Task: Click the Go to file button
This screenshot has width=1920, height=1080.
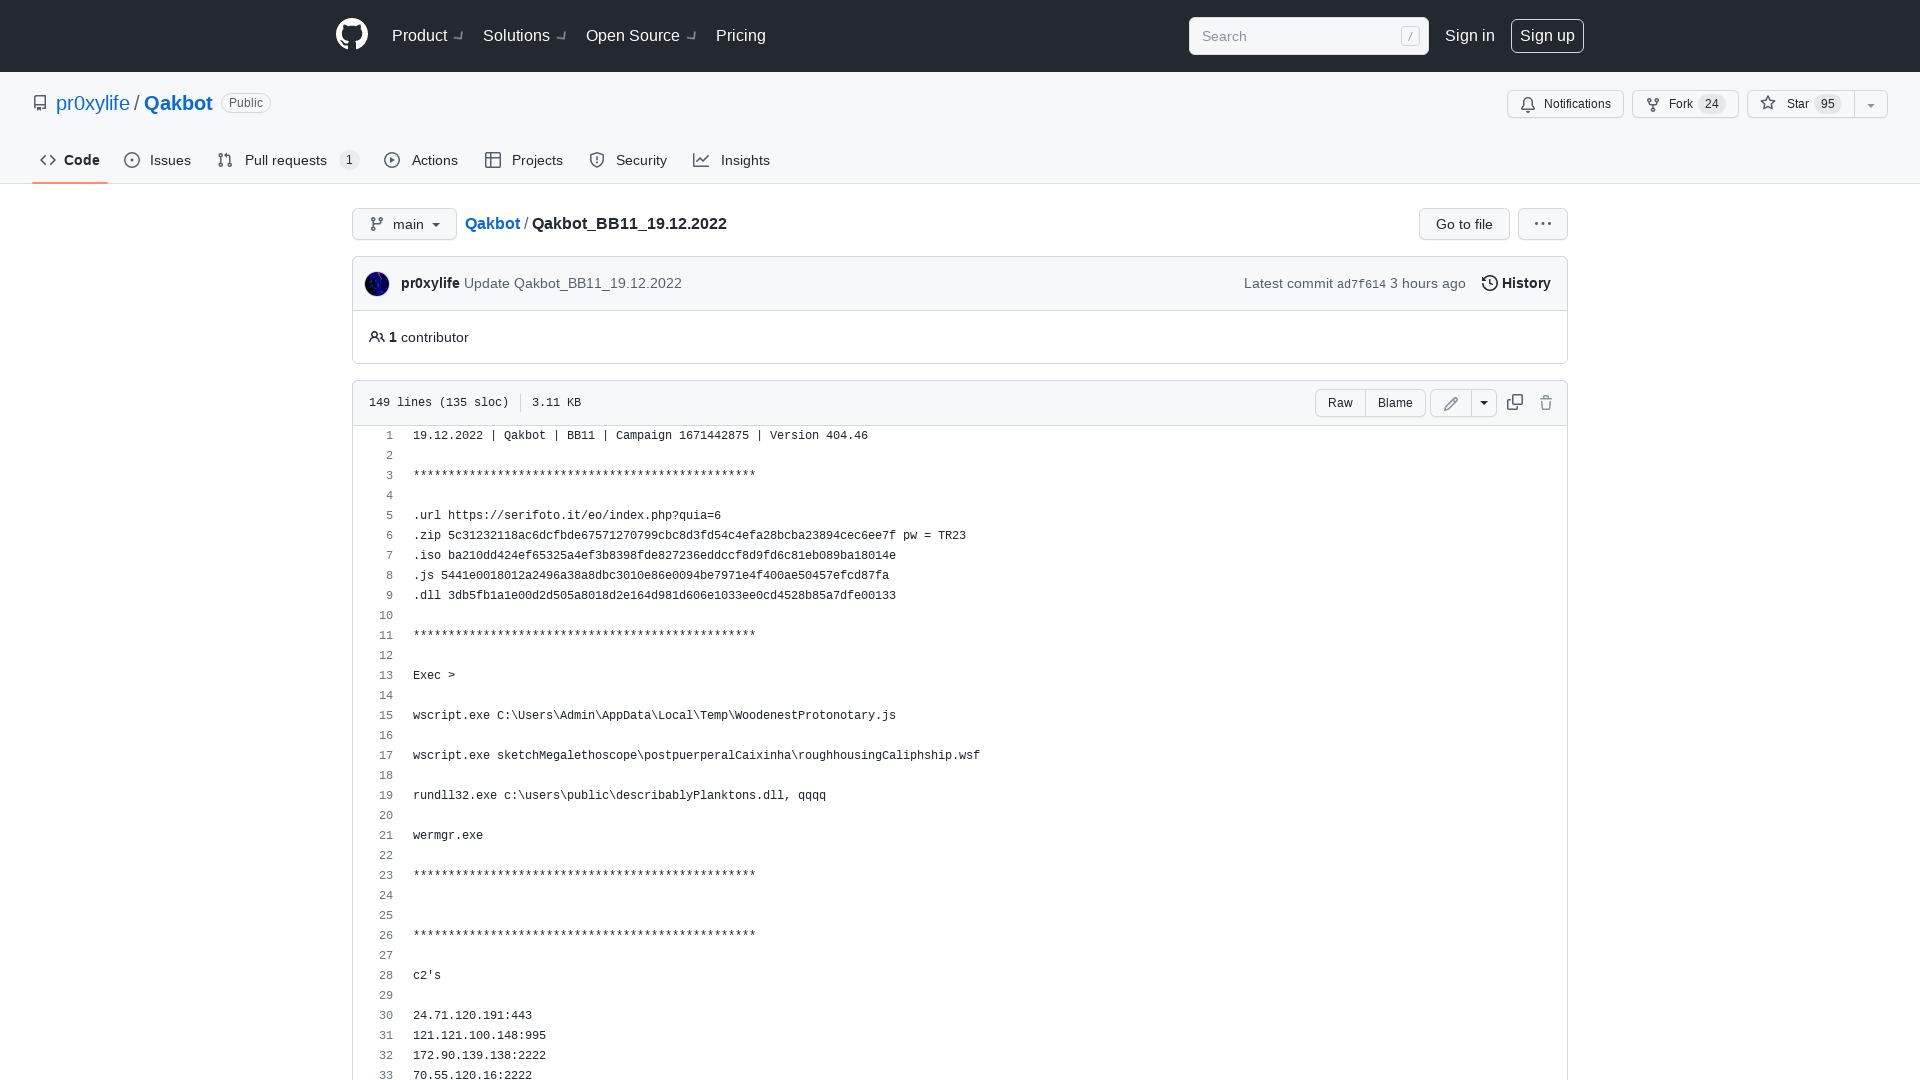Action: click(1464, 224)
